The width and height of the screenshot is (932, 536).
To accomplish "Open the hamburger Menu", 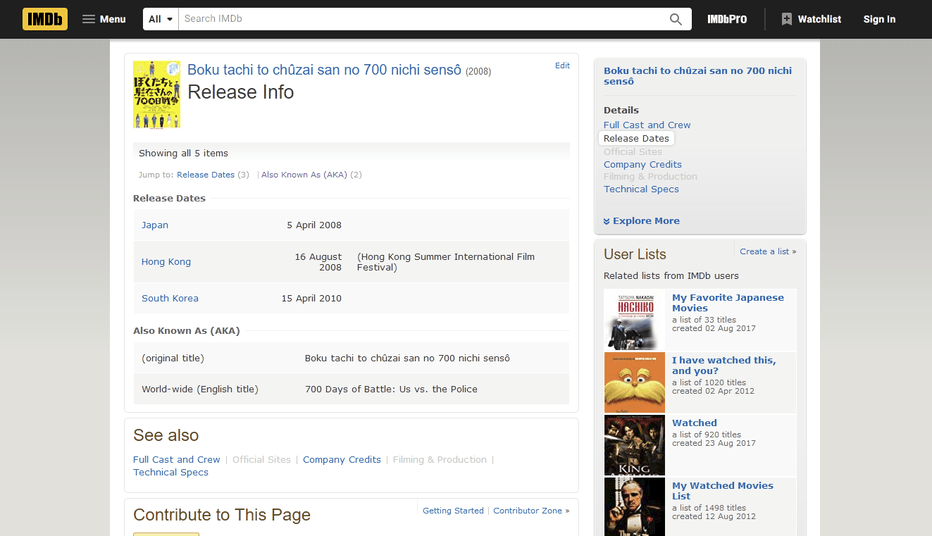I will click(104, 19).
